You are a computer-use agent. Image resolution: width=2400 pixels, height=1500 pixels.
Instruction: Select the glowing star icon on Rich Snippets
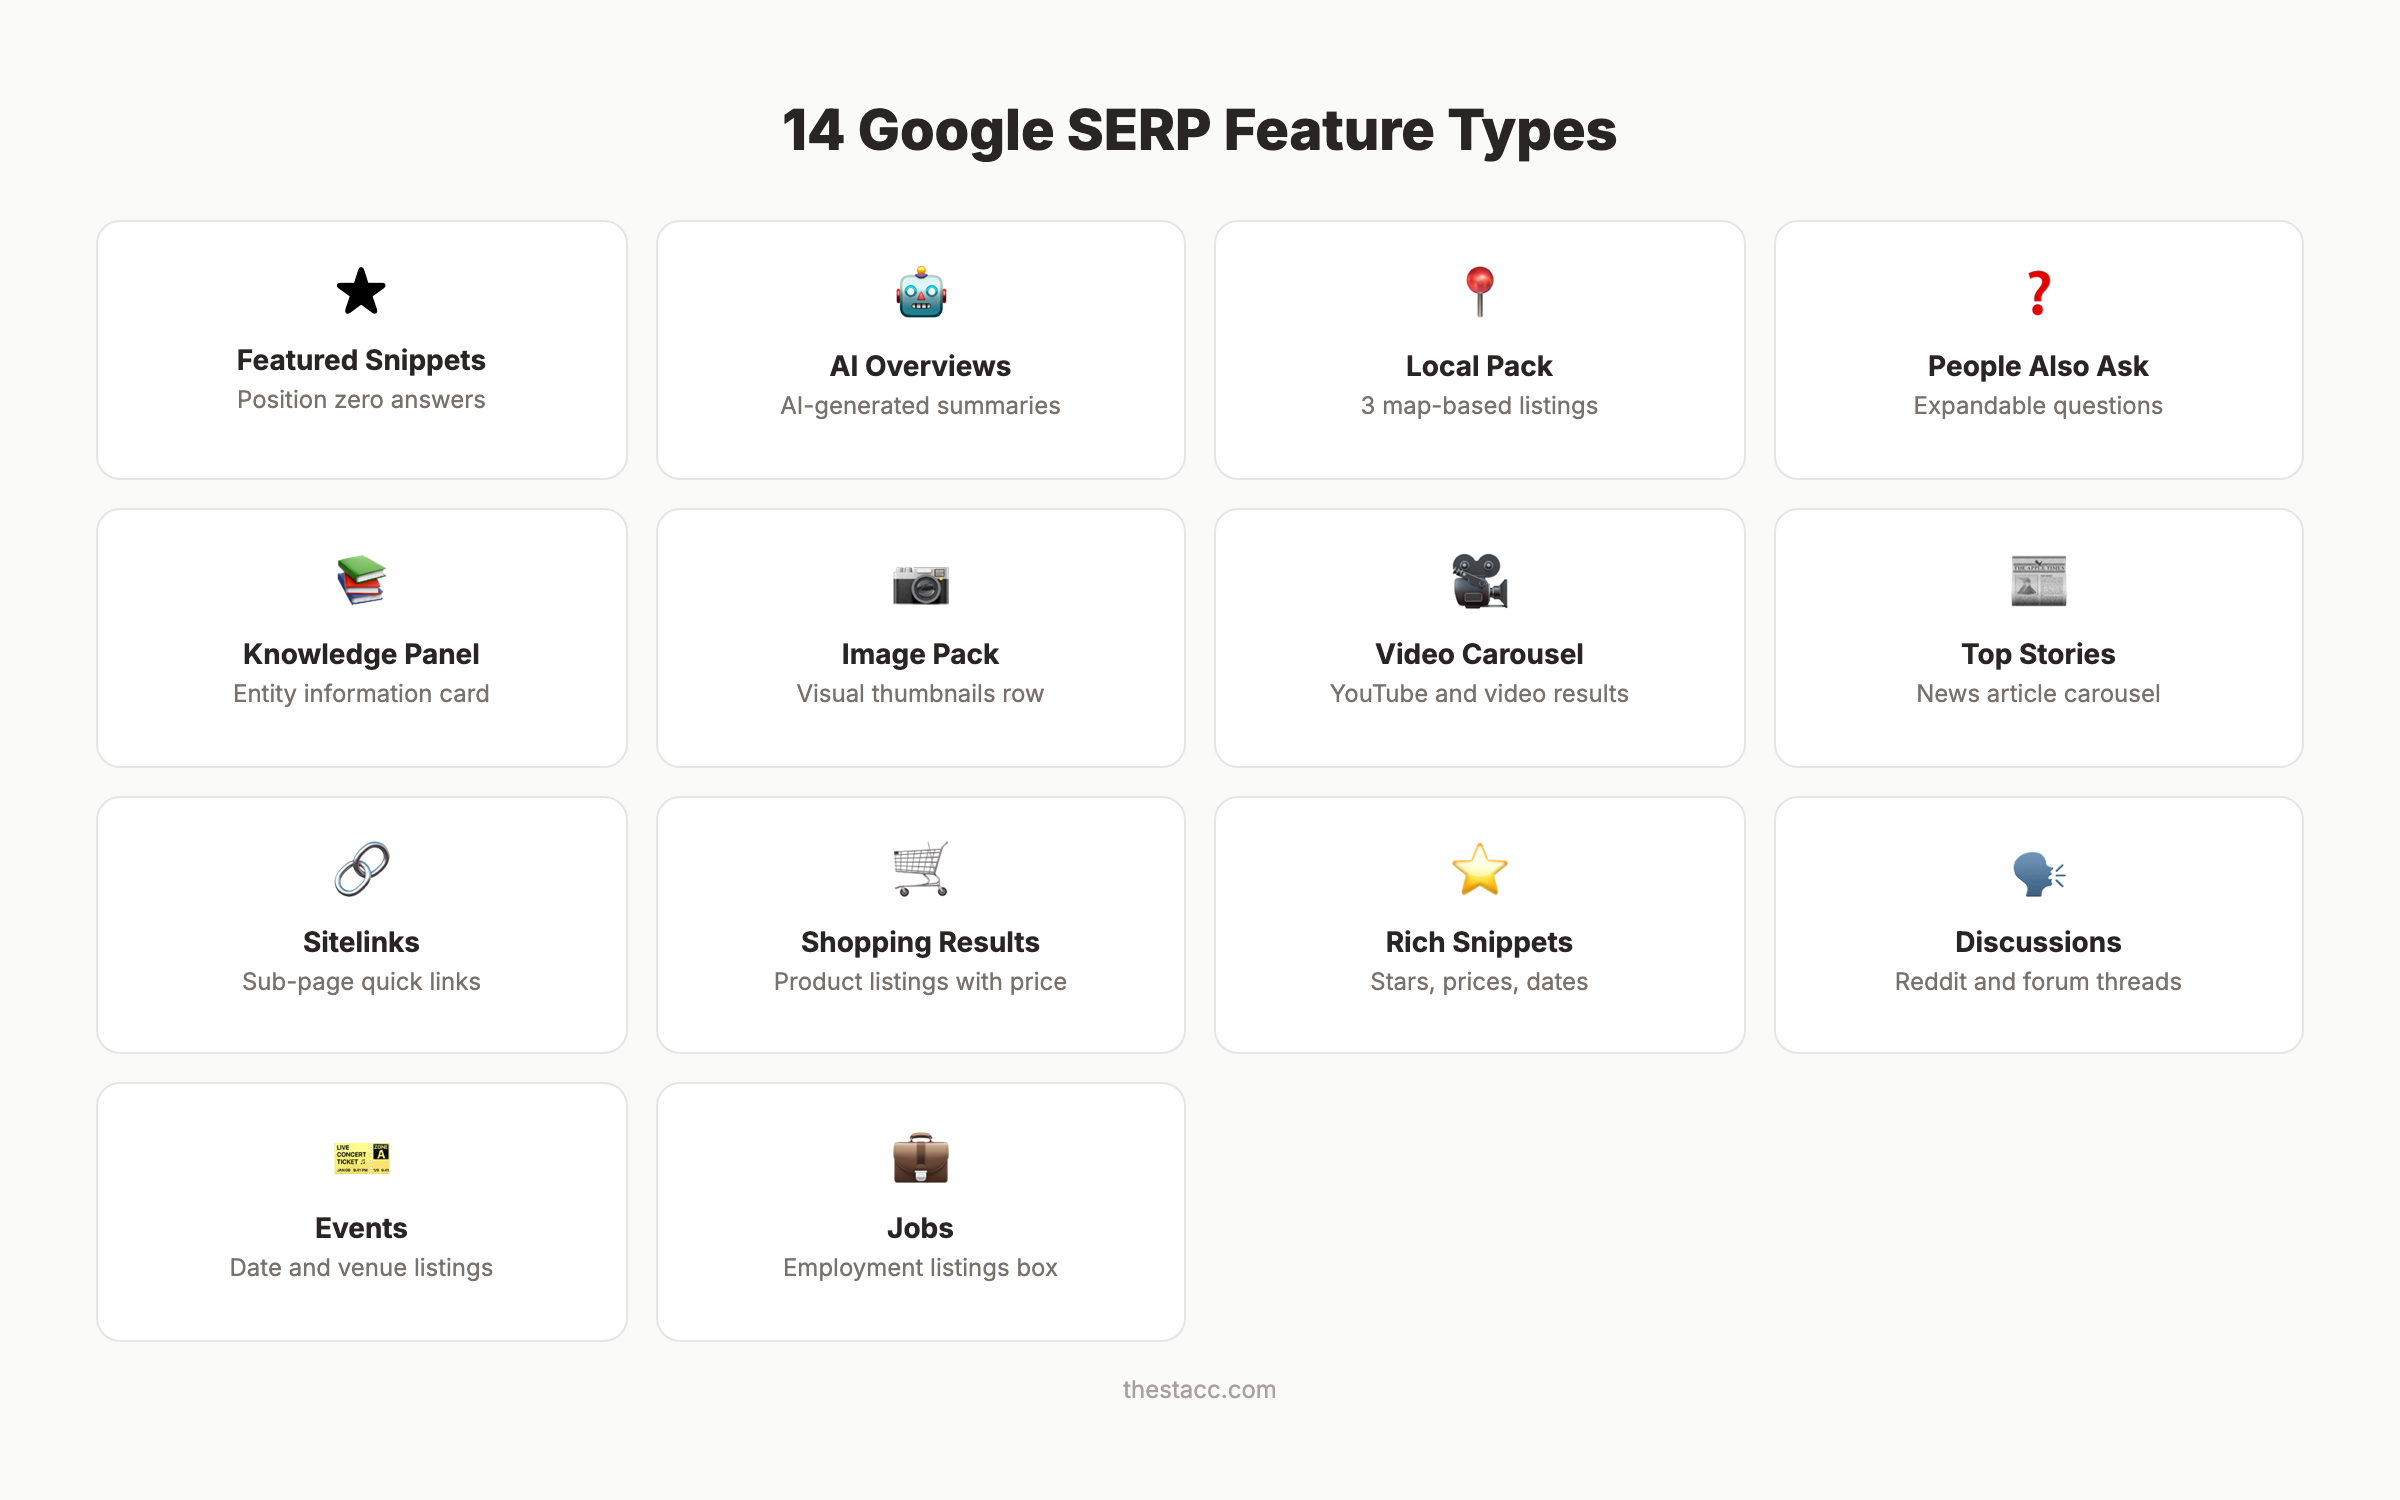(x=1479, y=870)
